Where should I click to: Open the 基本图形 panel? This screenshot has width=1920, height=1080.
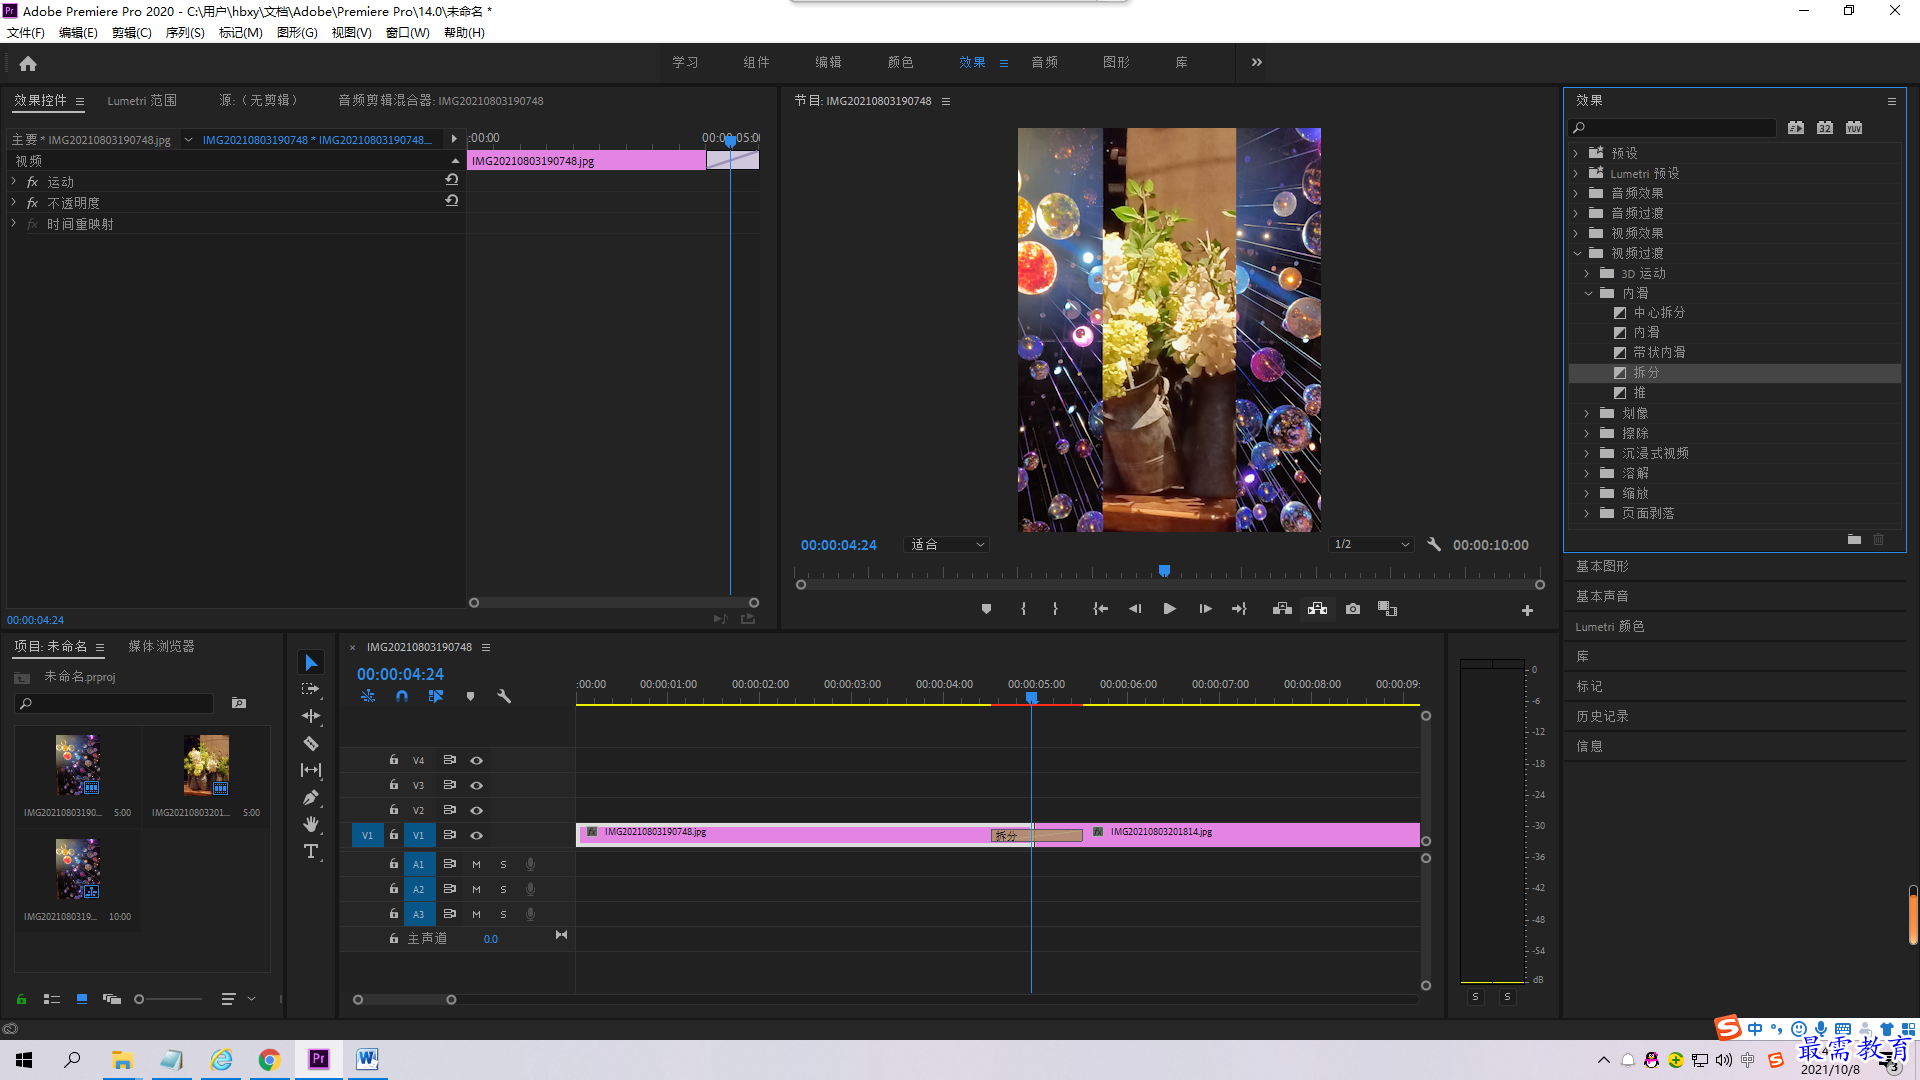1602,566
